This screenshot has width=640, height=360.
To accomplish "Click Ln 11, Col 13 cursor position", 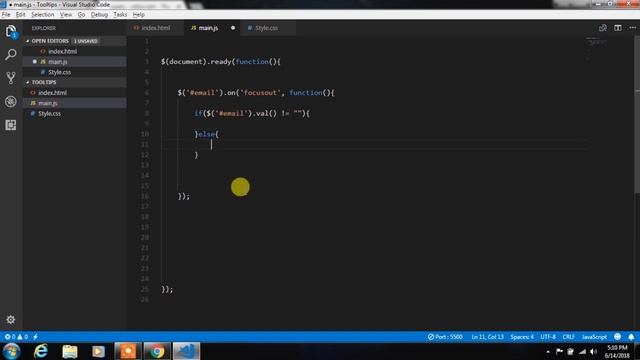I will coord(487,337).
